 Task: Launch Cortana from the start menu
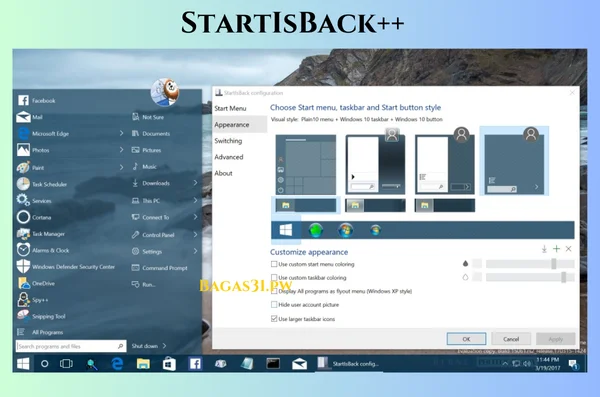point(34,217)
